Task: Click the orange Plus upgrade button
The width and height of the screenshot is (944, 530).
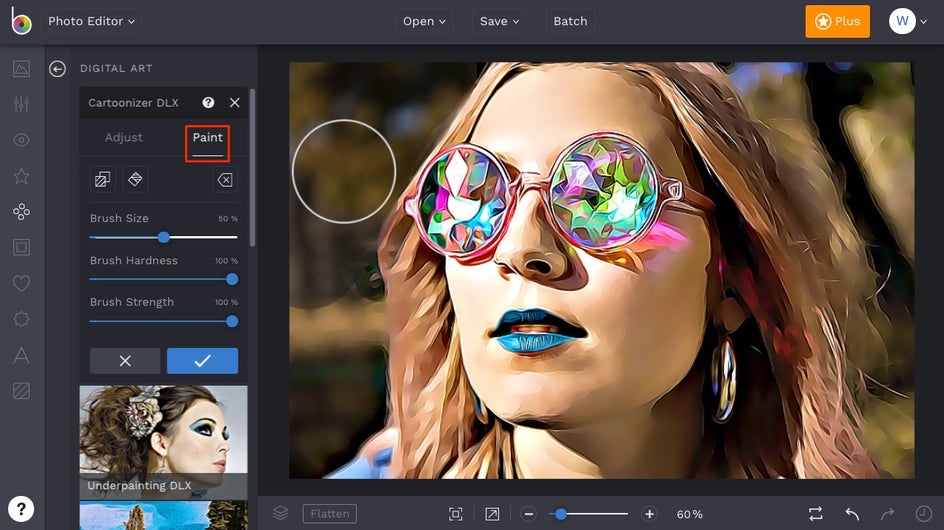Action: pyautogui.click(x=837, y=21)
